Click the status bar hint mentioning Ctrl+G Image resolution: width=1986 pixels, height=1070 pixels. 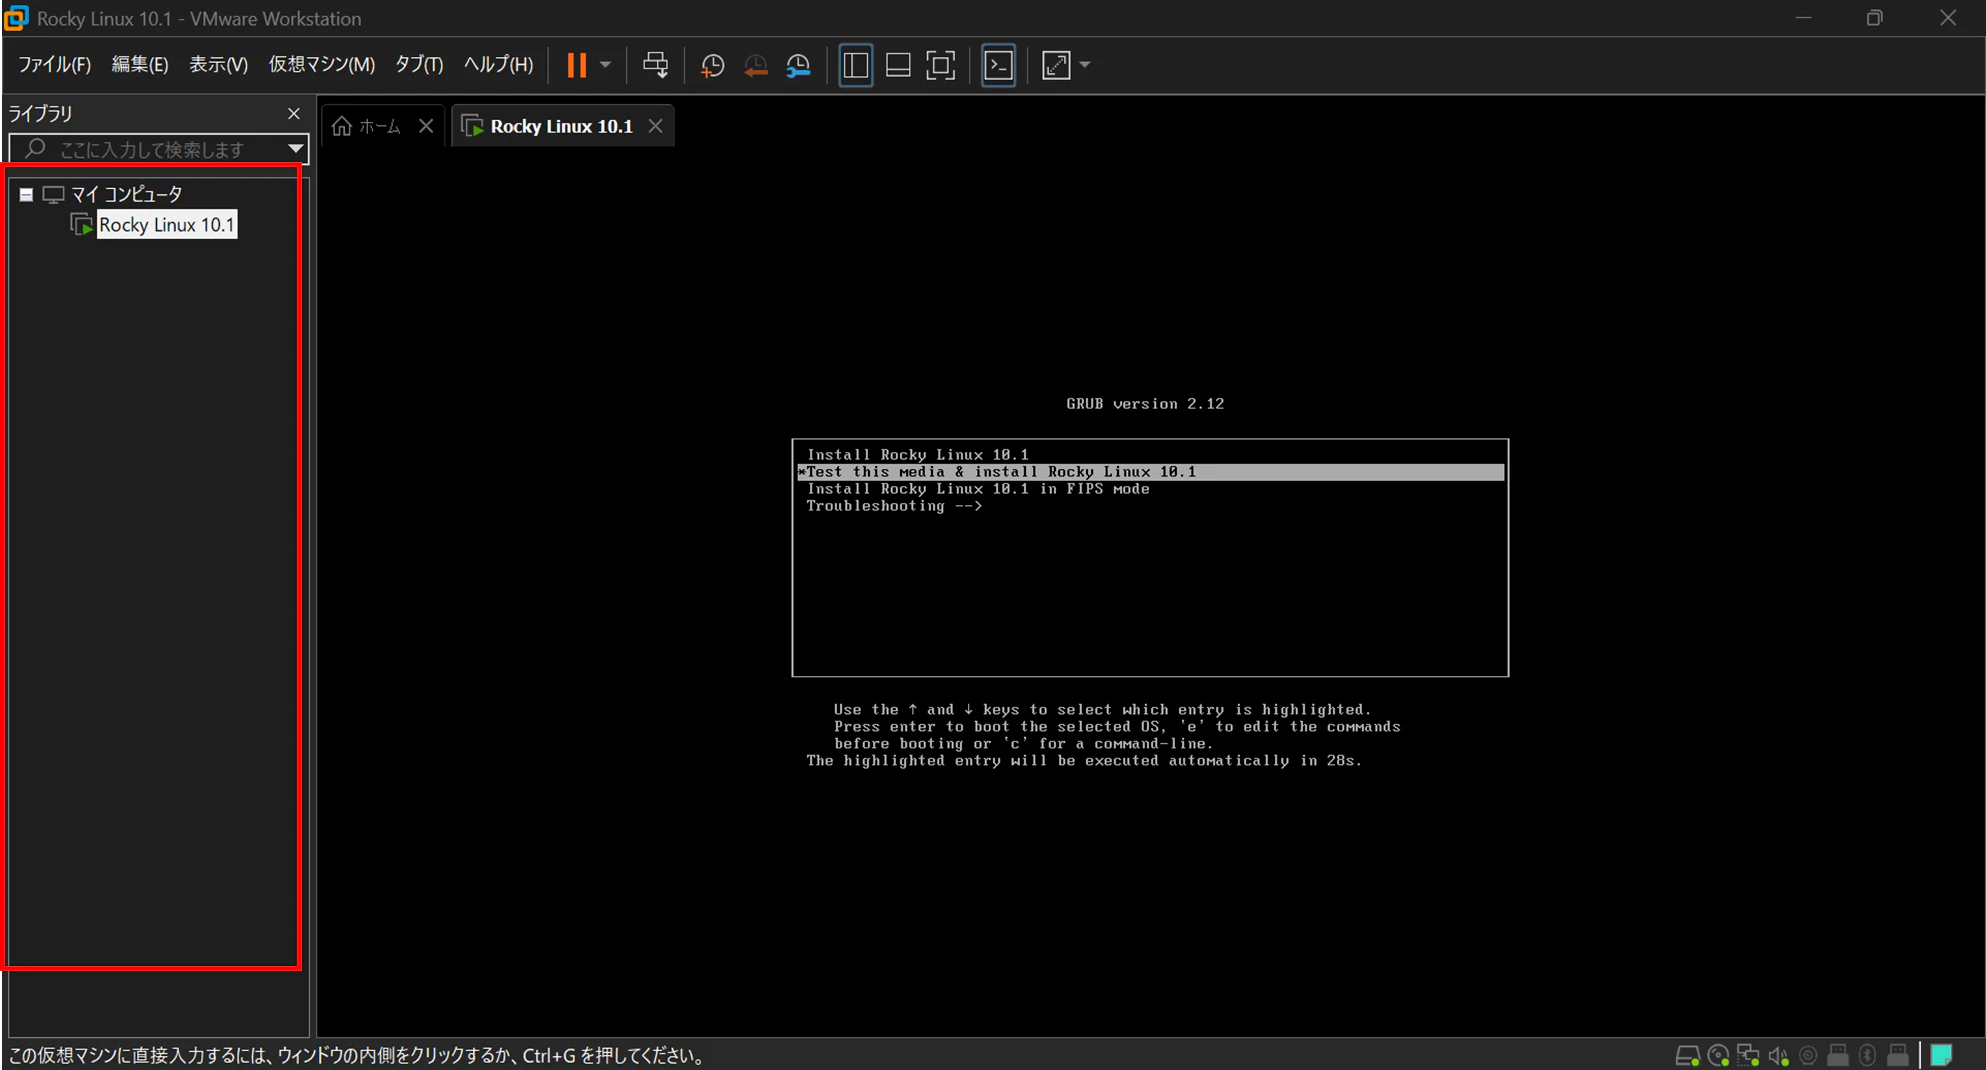click(358, 1056)
